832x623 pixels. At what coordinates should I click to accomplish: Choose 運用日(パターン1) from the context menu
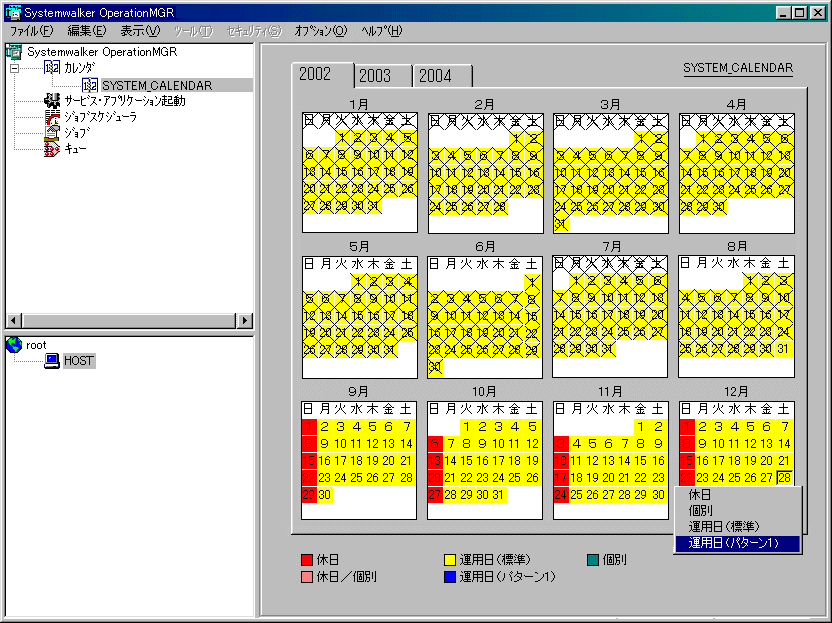737,543
